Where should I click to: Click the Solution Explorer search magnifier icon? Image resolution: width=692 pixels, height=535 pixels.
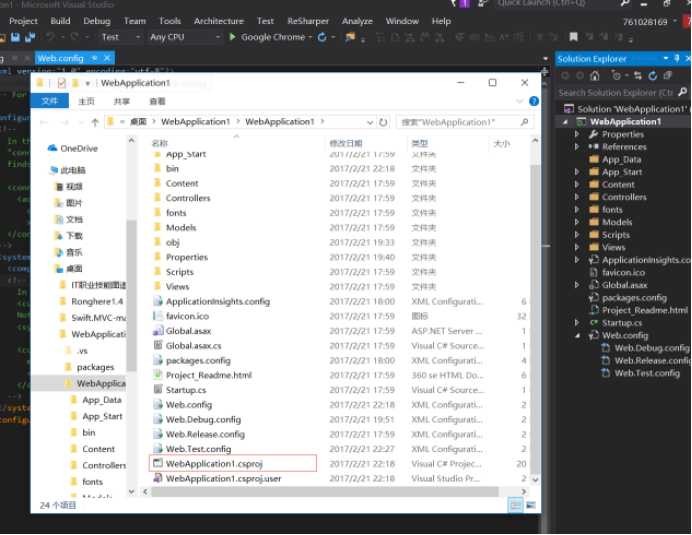pyautogui.click(x=682, y=92)
